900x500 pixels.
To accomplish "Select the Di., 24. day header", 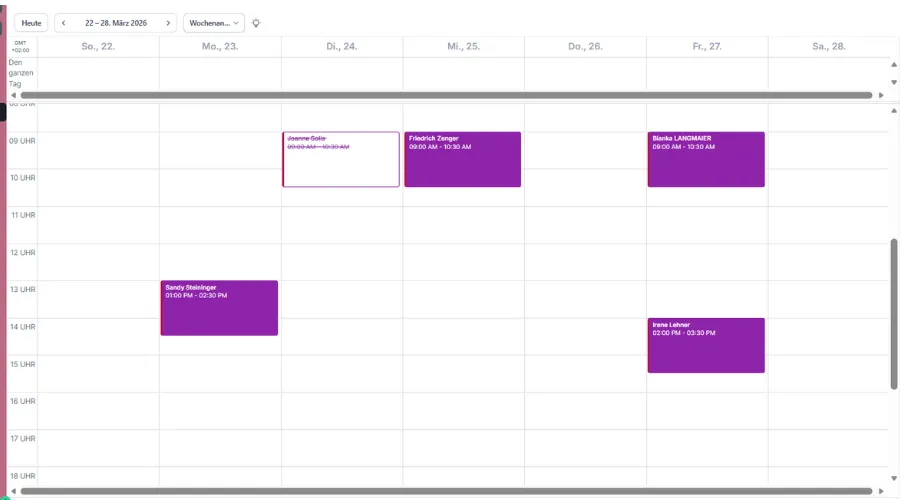I will tap(342, 46).
